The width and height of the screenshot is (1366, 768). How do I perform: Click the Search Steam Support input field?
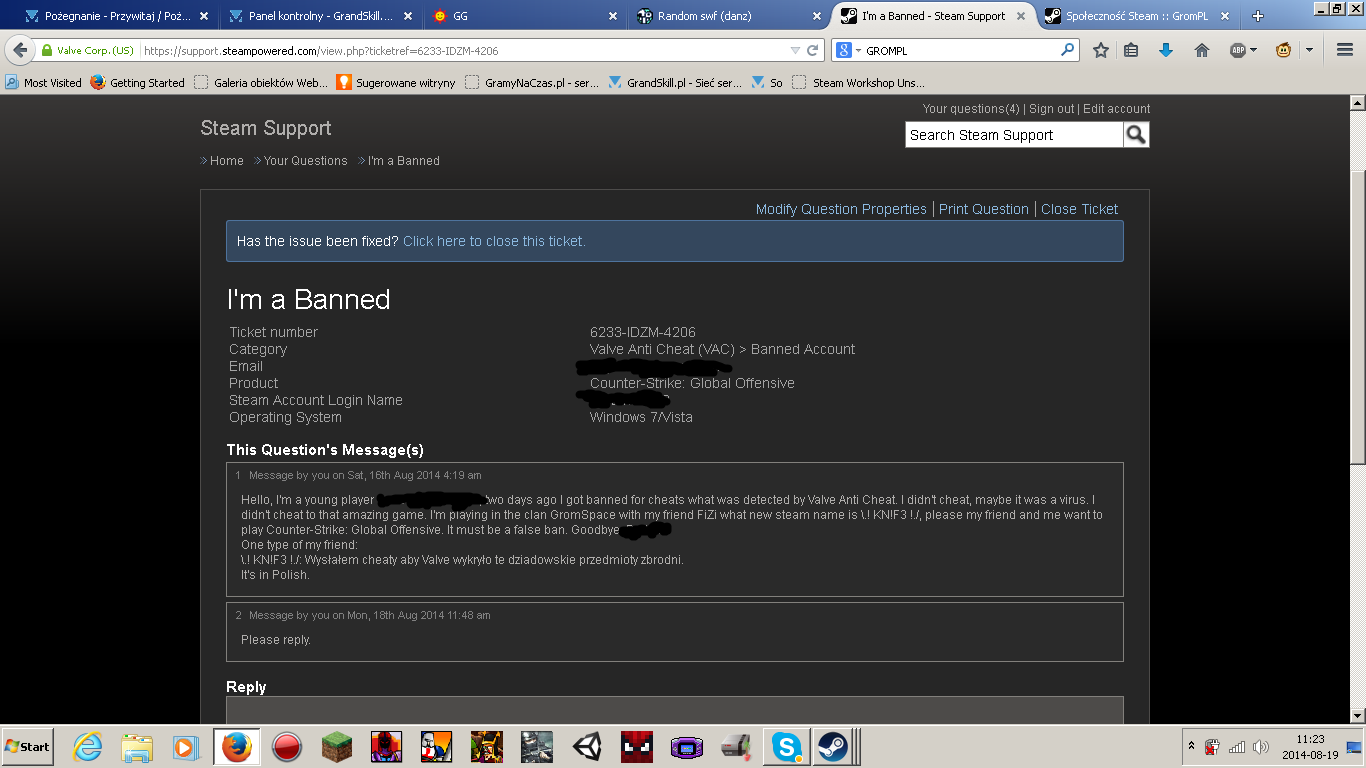(x=1014, y=135)
